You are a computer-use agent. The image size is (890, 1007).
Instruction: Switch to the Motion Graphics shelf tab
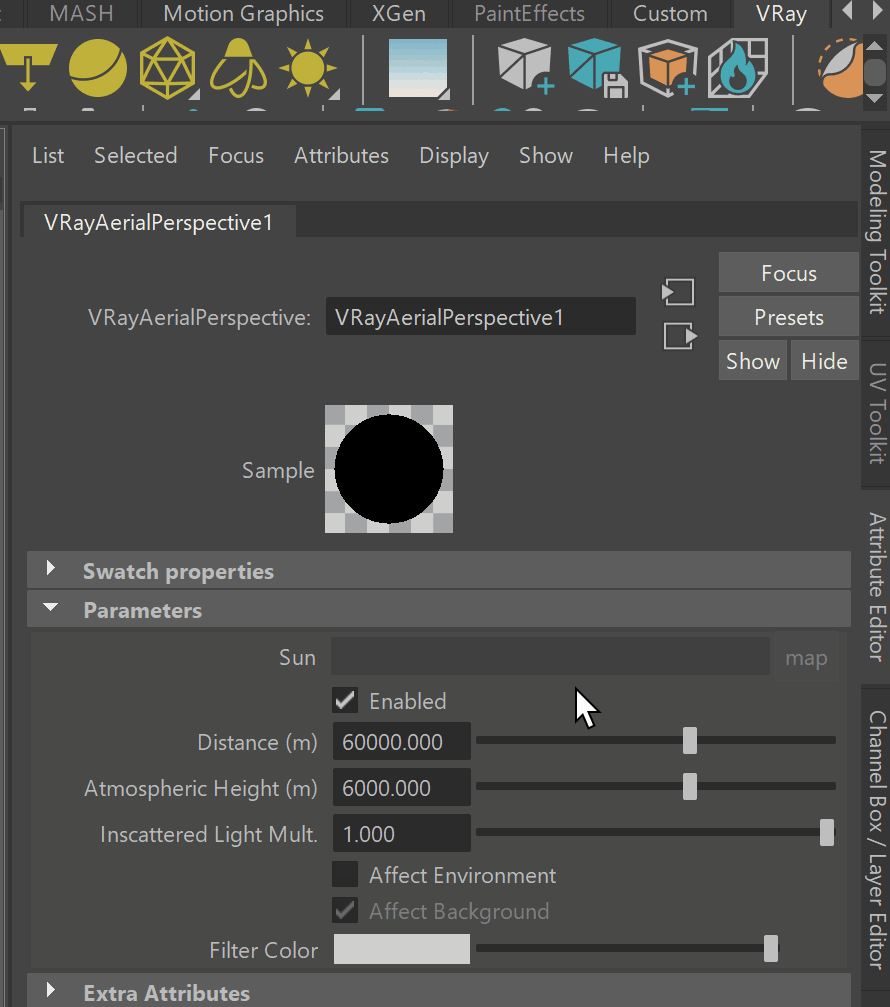[243, 13]
